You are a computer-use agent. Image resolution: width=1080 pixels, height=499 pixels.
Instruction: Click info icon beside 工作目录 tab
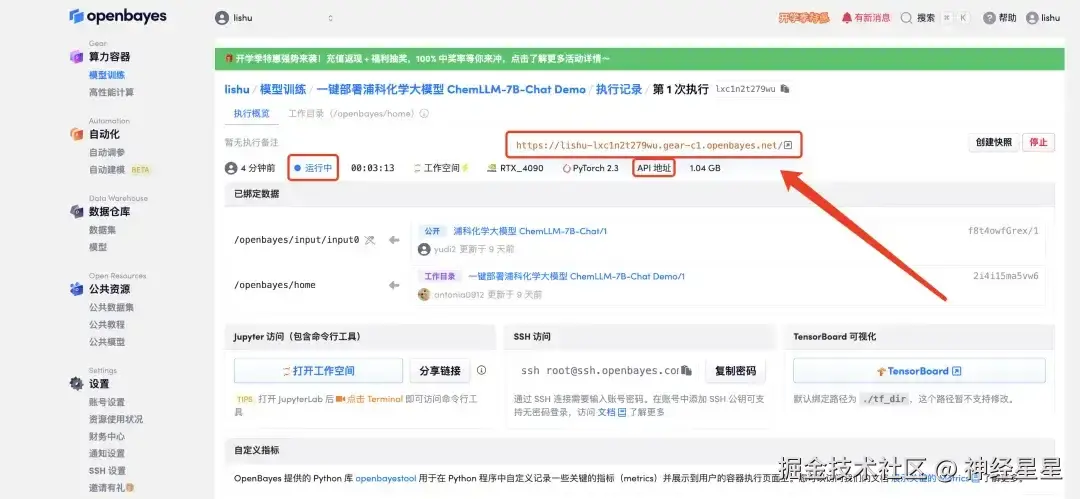pos(424,114)
